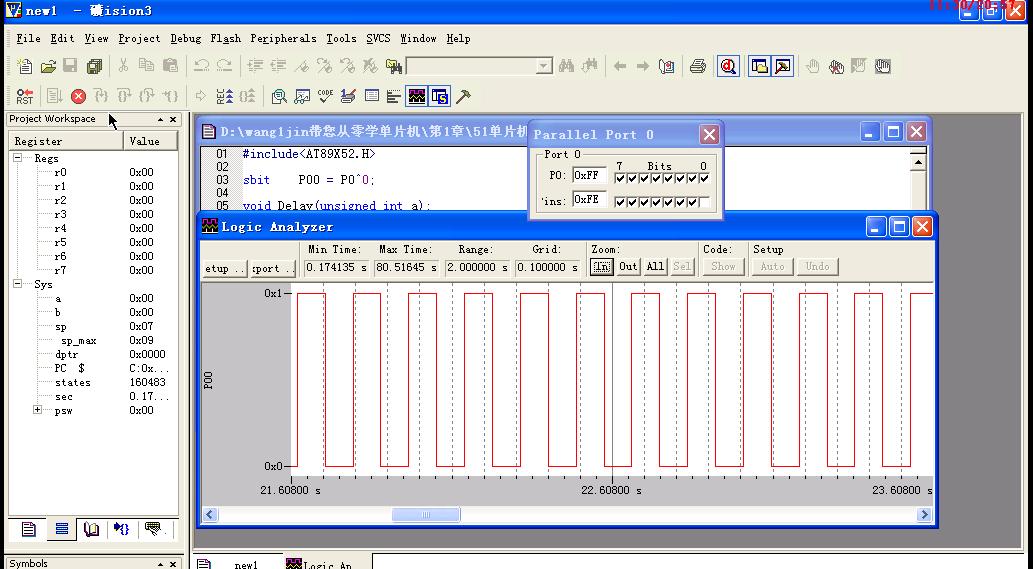The width and height of the screenshot is (1033, 569).
Task: Toggle Pins bit 6 checkbox
Action: [x=632, y=202]
